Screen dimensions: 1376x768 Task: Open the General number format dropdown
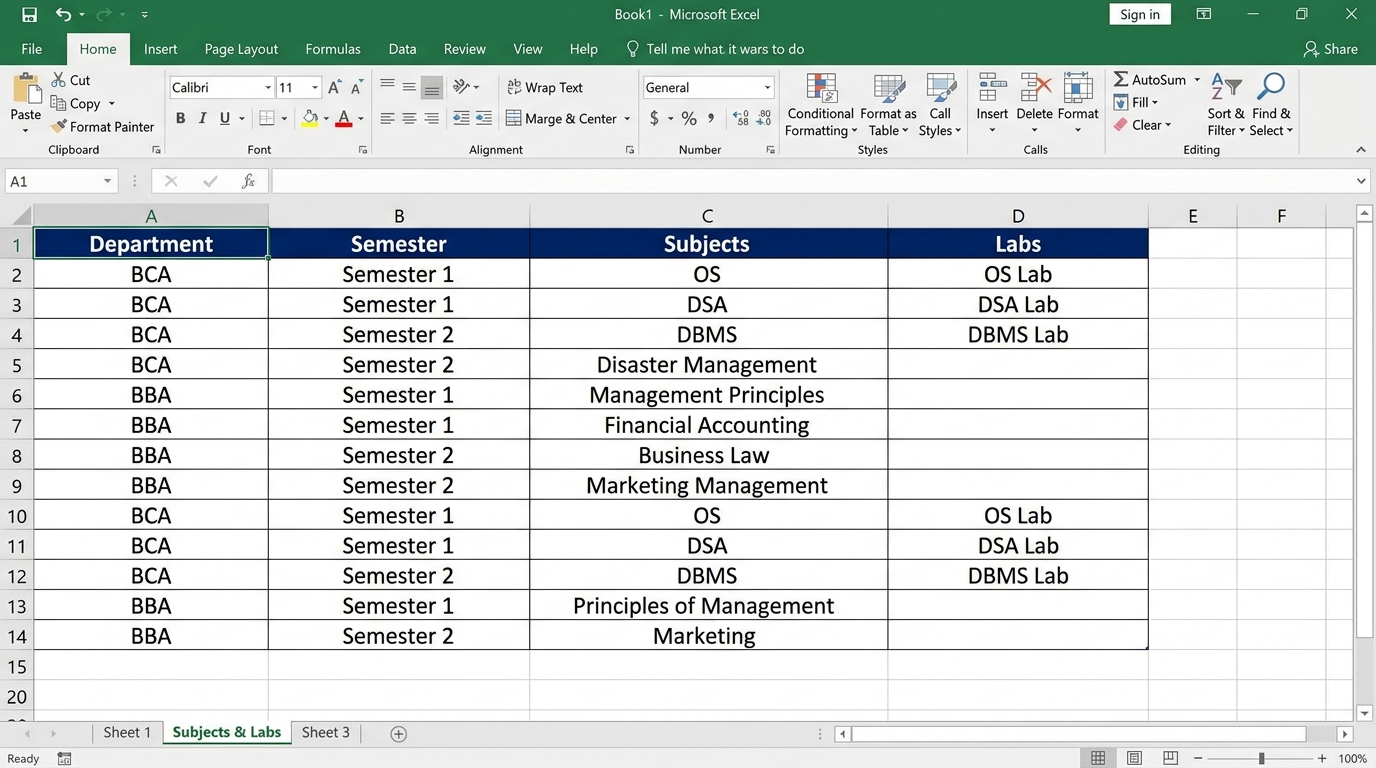pos(767,88)
